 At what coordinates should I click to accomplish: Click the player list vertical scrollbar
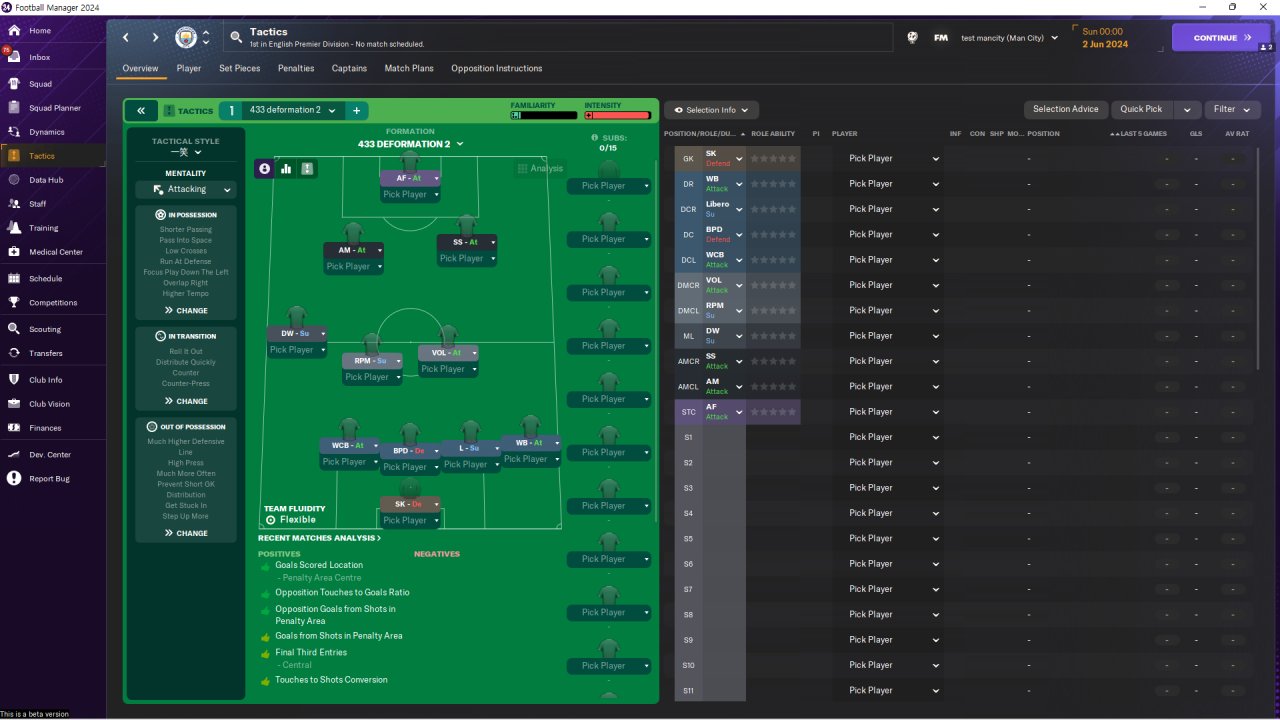[x=1258, y=258]
